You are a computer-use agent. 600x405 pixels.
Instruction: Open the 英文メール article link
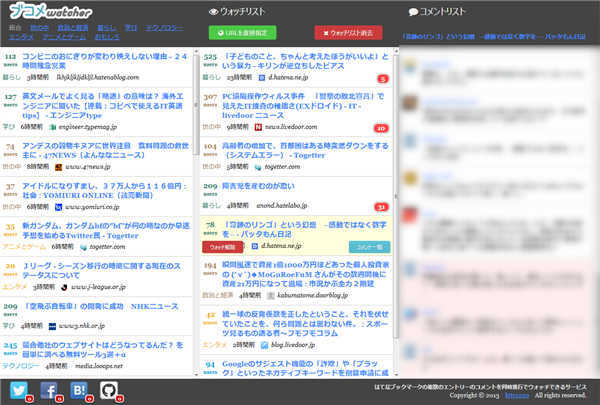(103, 106)
